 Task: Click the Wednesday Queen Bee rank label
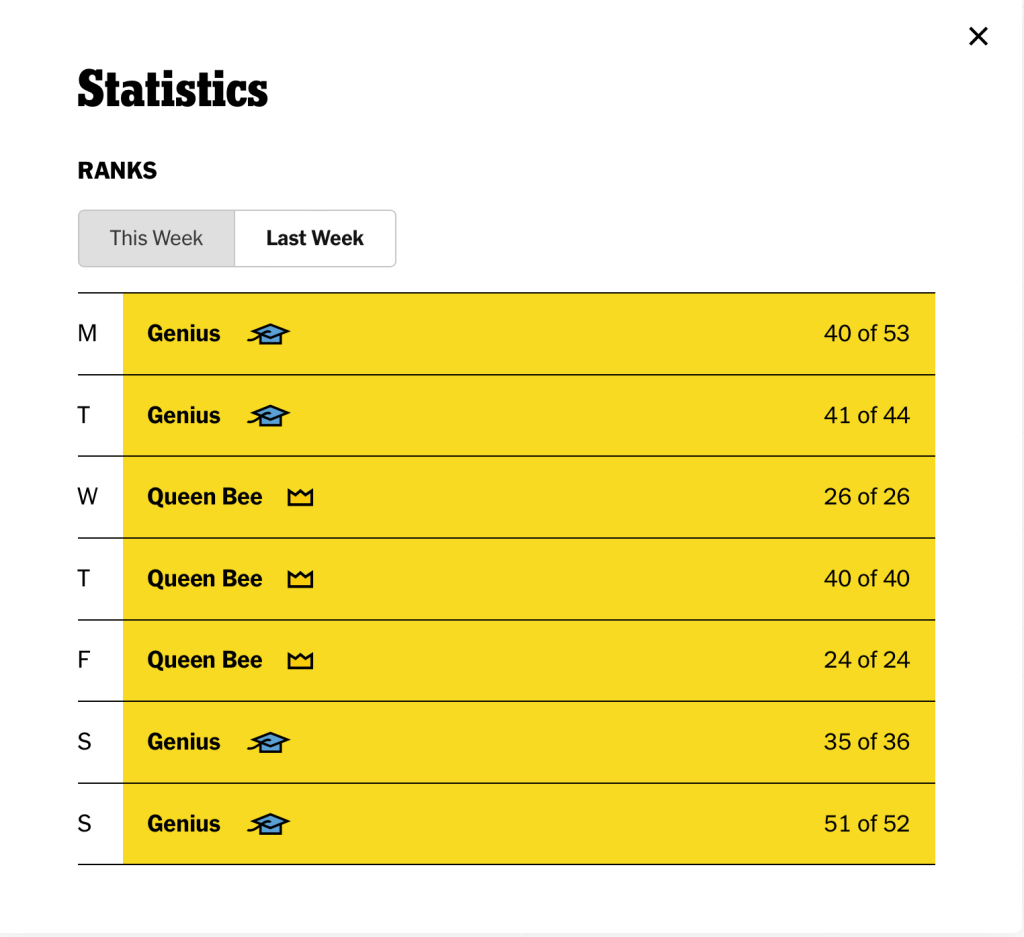click(x=205, y=497)
